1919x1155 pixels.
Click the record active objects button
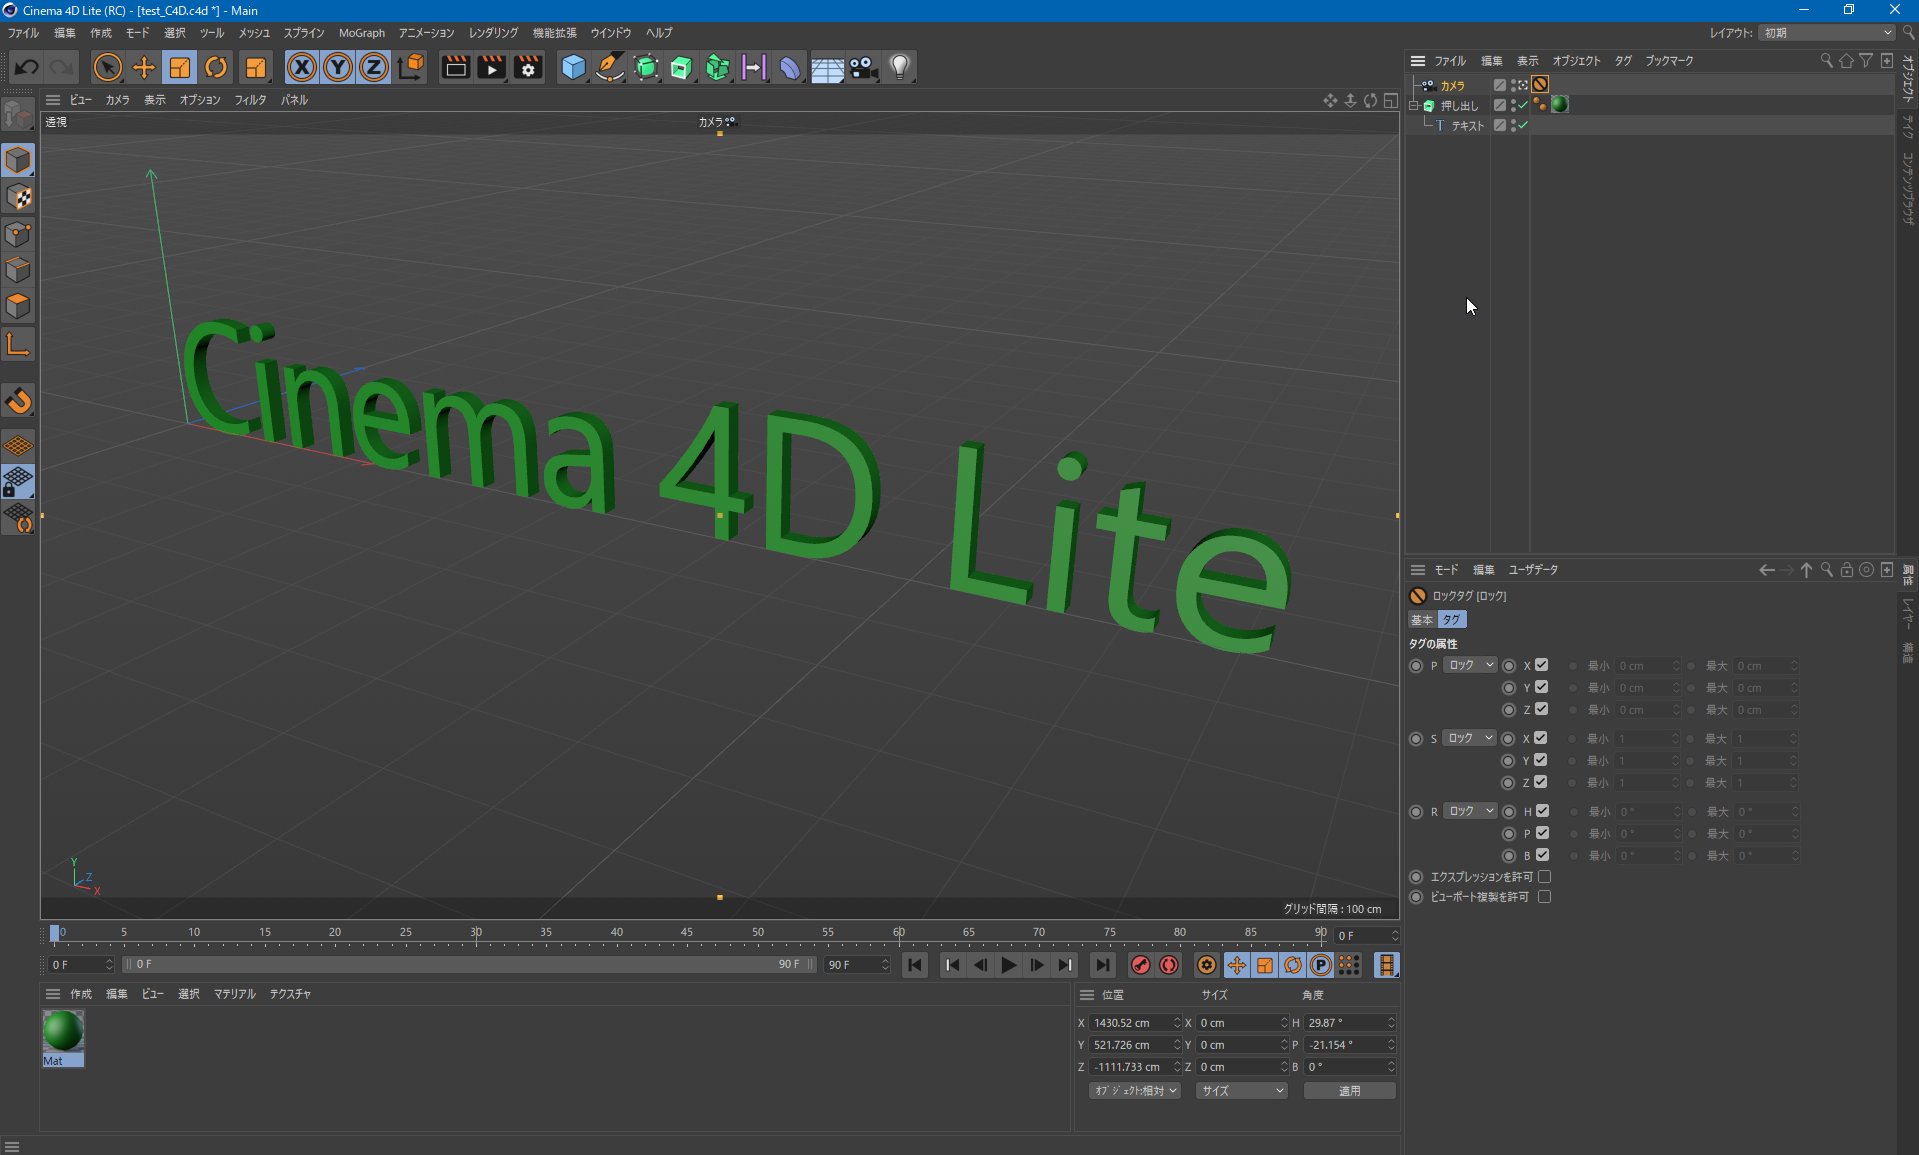coord(1140,965)
